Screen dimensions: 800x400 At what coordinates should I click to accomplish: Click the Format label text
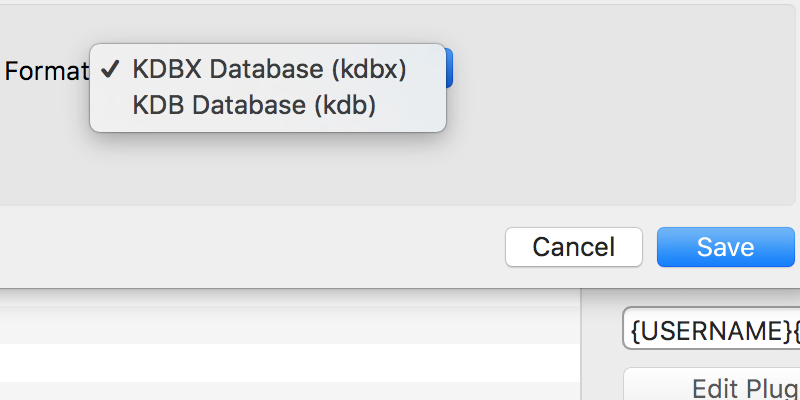[46, 71]
